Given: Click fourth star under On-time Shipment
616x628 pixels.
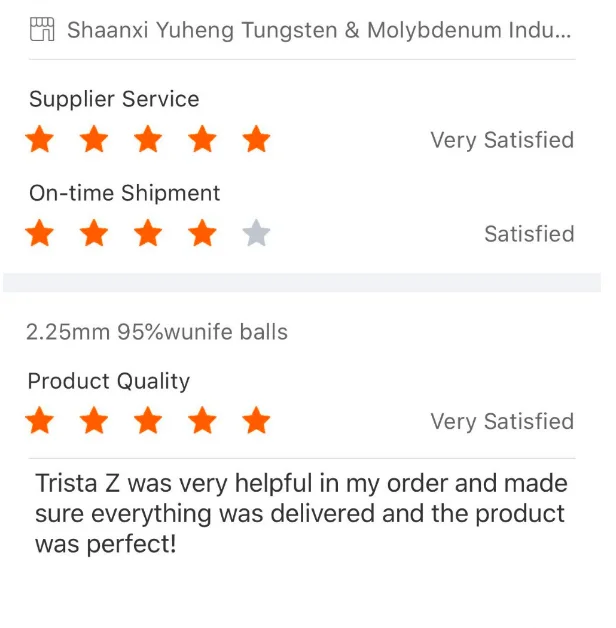Looking at the screenshot, I should click(203, 234).
